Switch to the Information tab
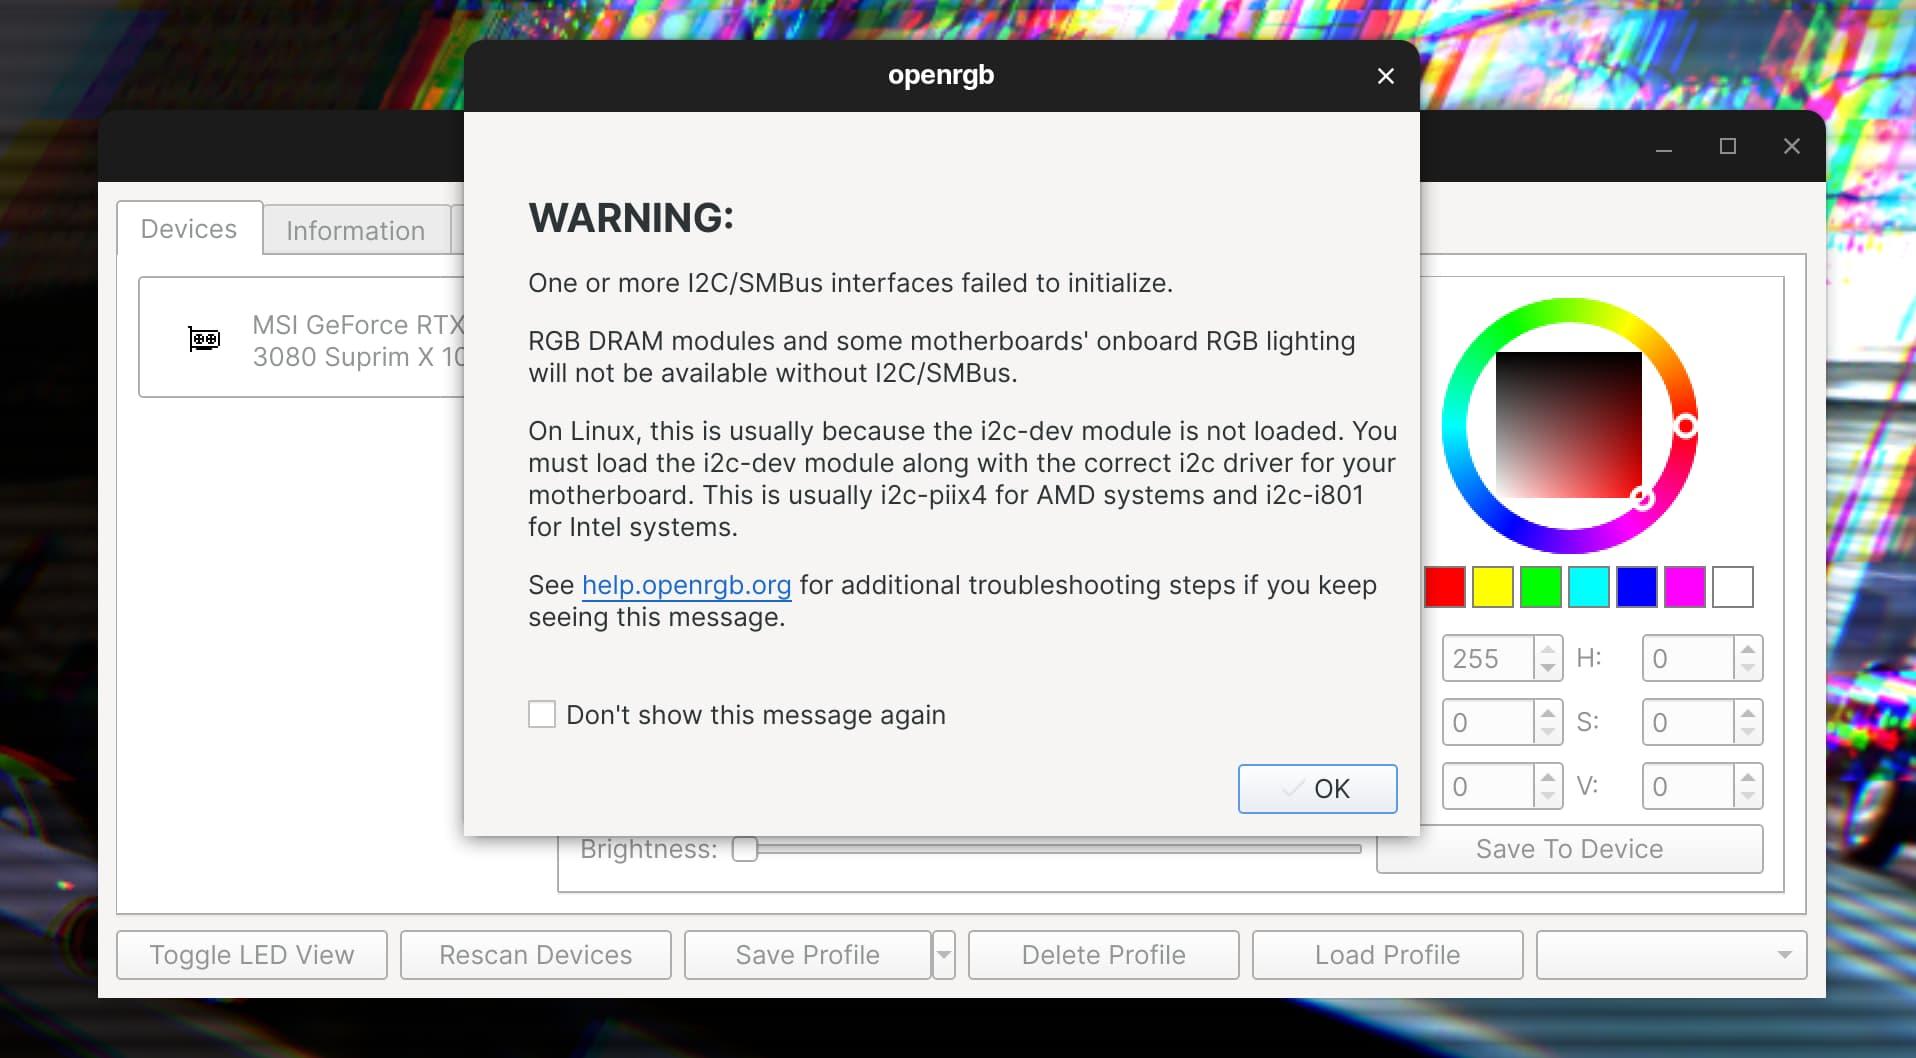Screen dimensions: 1916x1058 [x=355, y=231]
